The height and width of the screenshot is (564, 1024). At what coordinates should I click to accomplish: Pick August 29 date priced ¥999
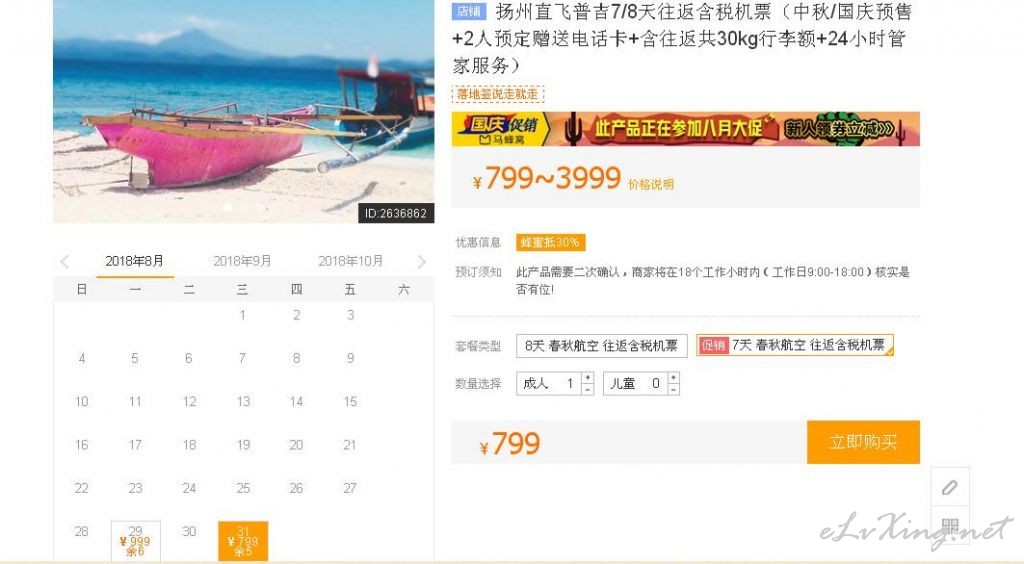point(136,540)
